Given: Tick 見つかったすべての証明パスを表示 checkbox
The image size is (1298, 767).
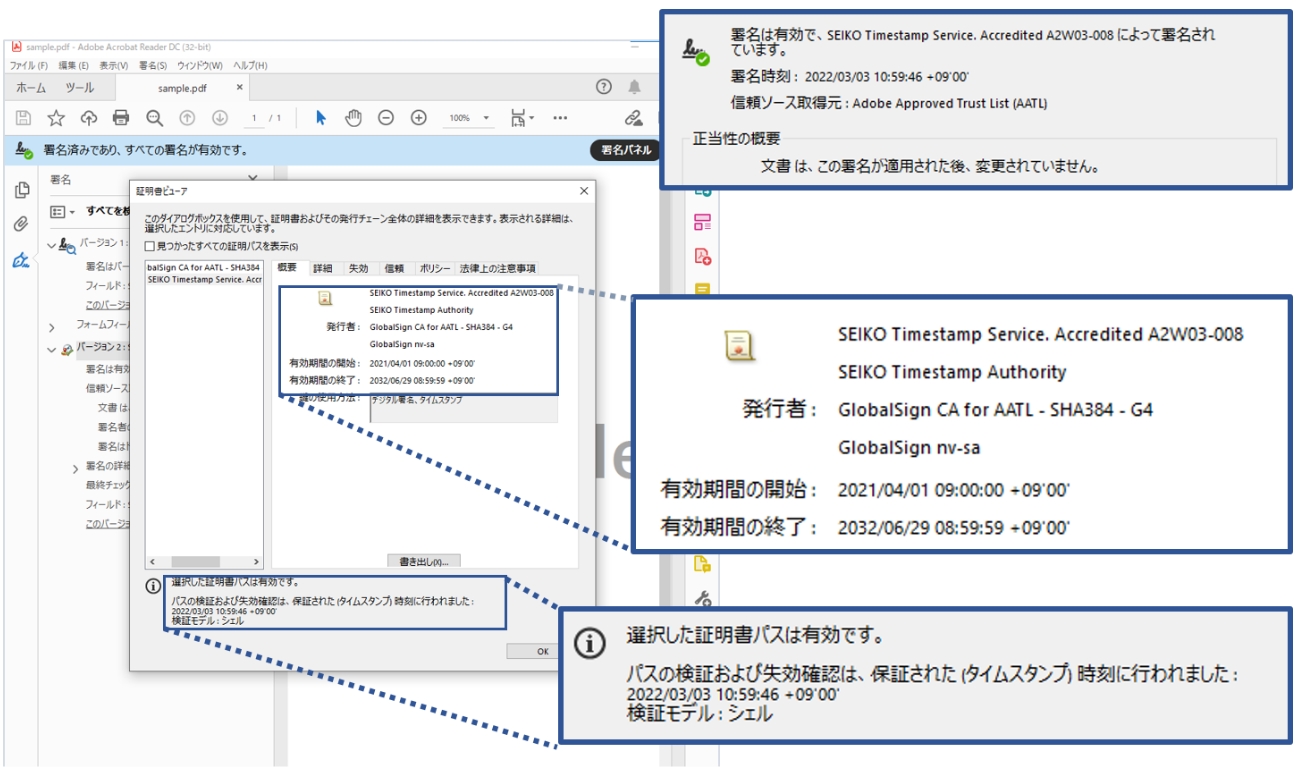Looking at the screenshot, I should [x=150, y=246].
